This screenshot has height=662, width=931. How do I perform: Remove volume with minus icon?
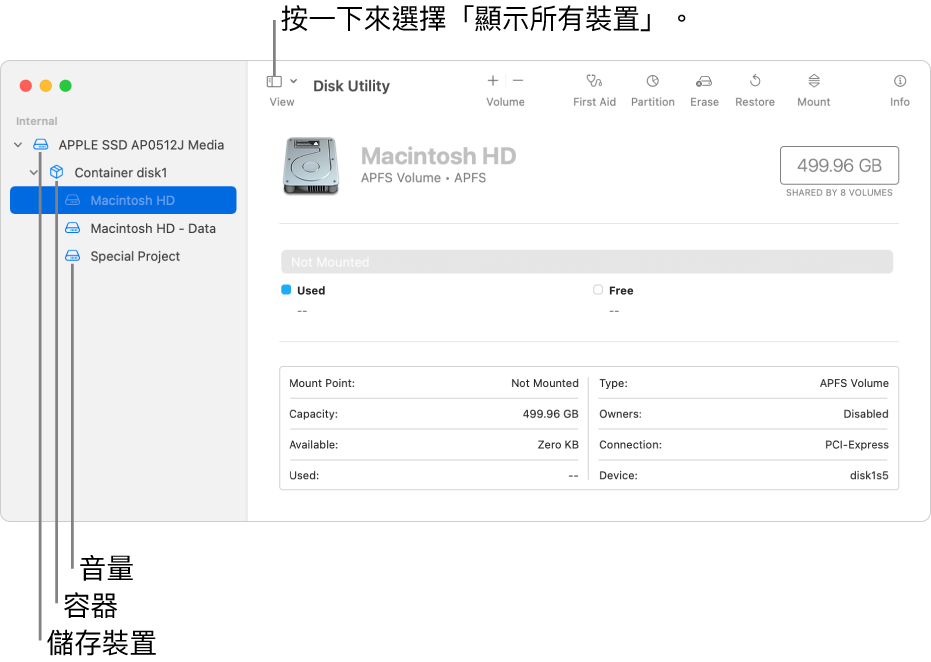518,80
